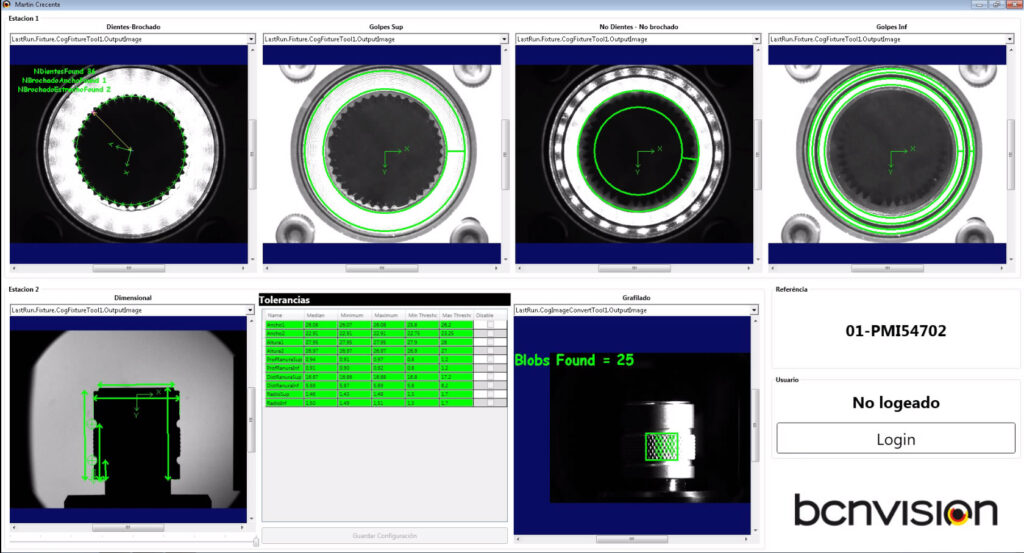Image resolution: width=1024 pixels, height=553 pixels.
Task: Click the Min Thresh cell for Ancho1
Action: click(x=423, y=325)
